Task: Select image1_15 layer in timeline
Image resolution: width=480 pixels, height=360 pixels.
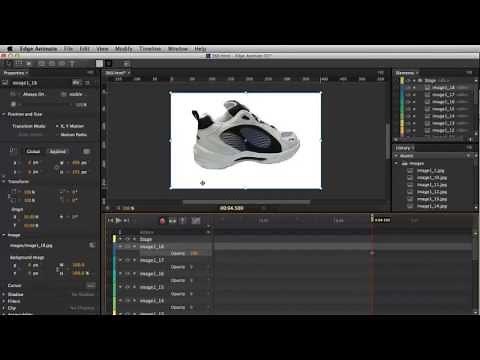Action: 152,287
